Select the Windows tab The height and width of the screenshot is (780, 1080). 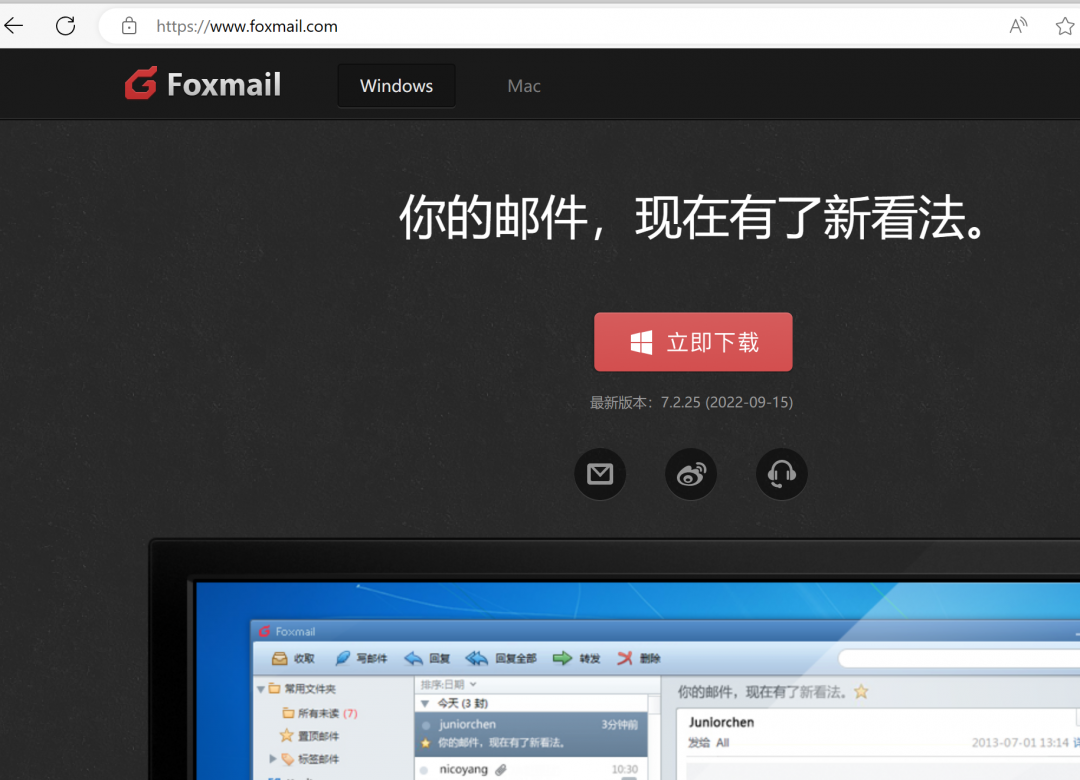point(396,86)
